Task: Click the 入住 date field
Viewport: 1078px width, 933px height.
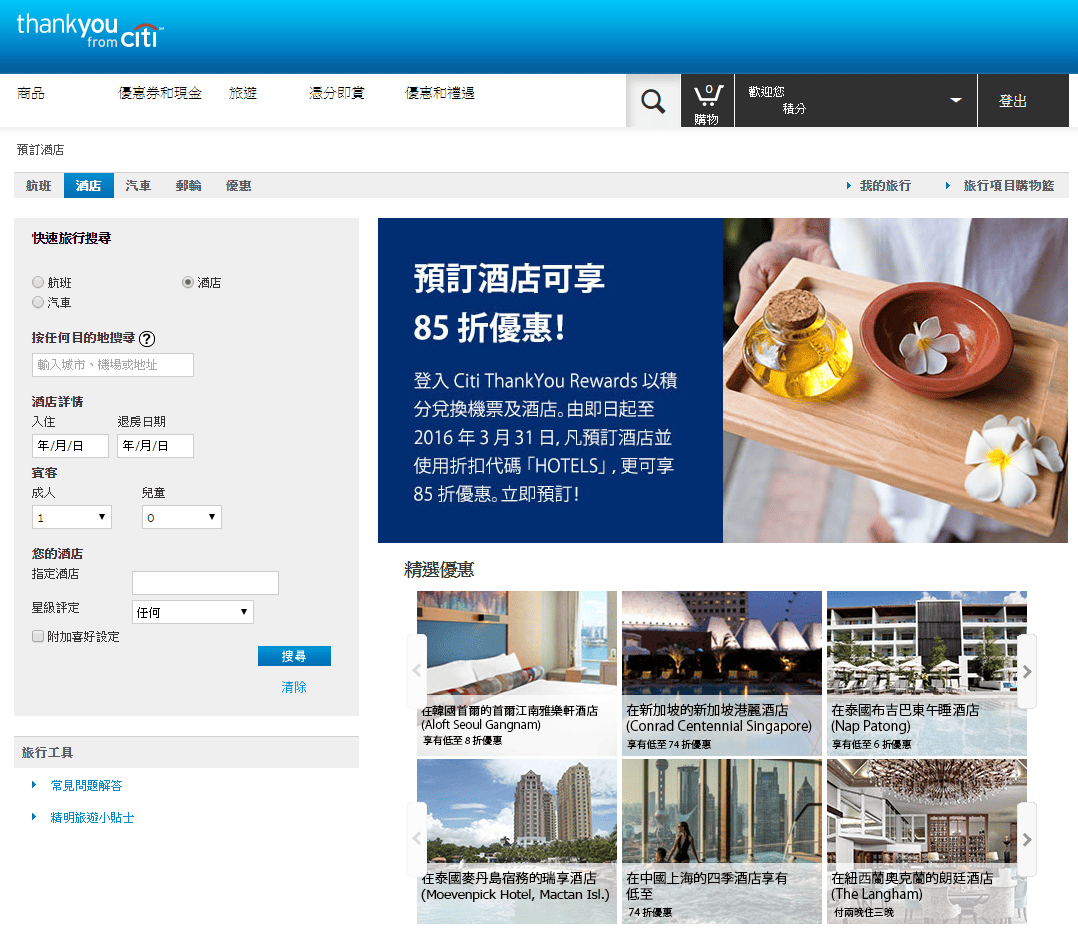Action: (69, 445)
